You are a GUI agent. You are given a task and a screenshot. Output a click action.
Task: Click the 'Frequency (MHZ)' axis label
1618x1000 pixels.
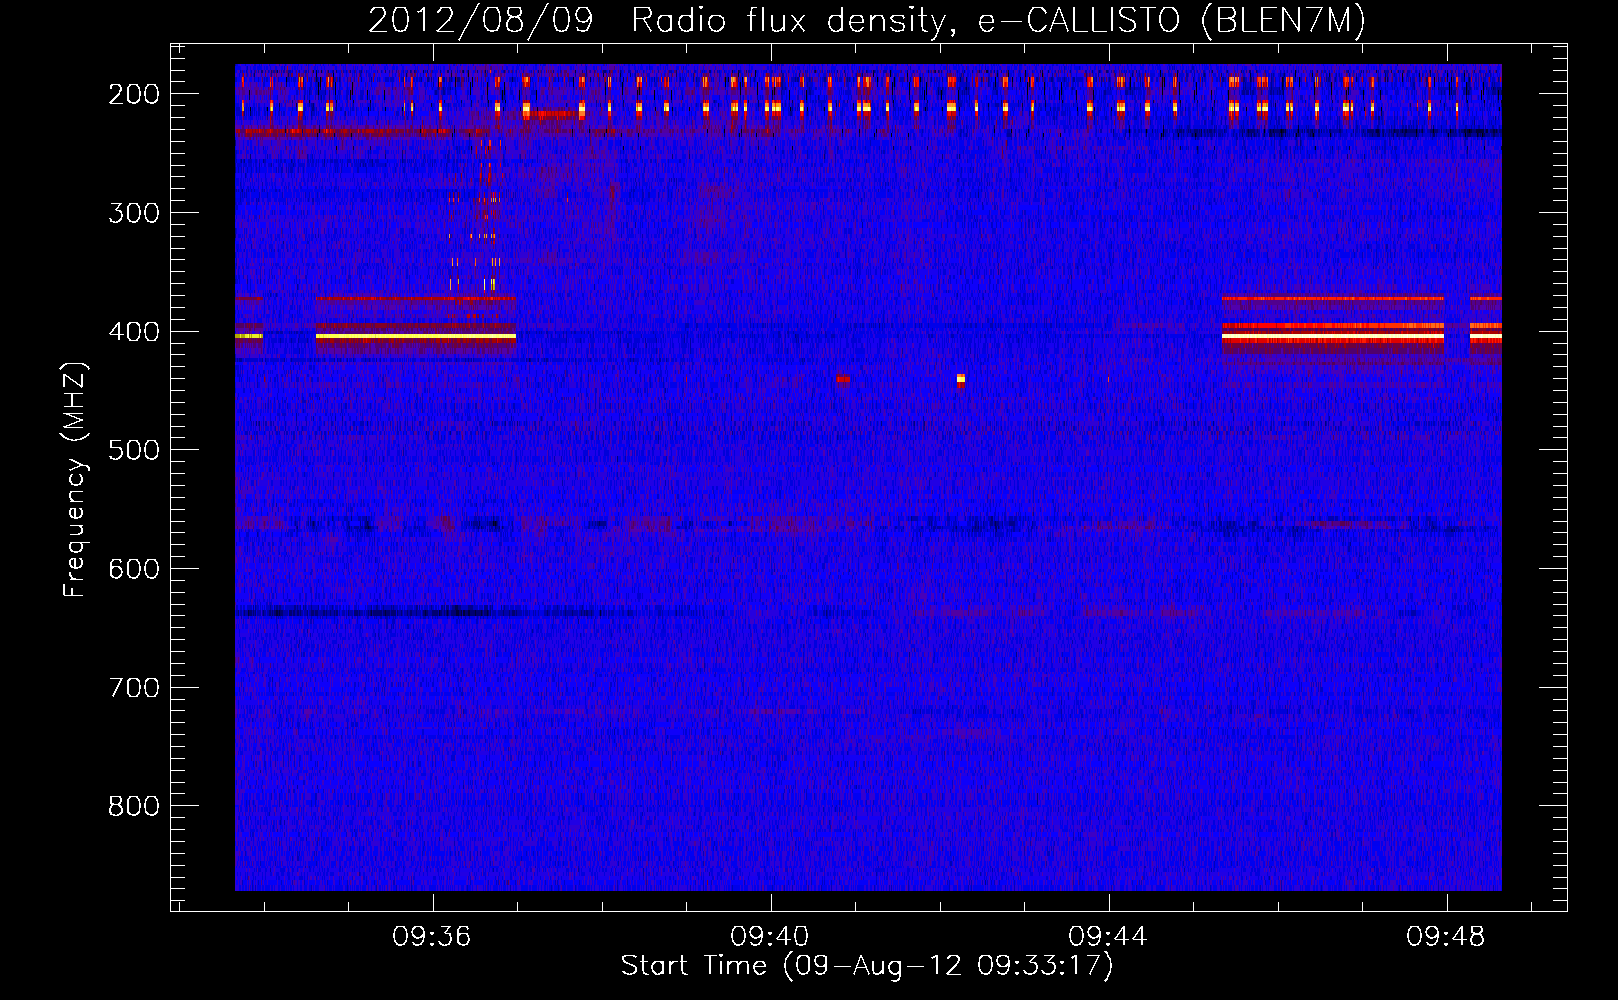click(x=75, y=479)
